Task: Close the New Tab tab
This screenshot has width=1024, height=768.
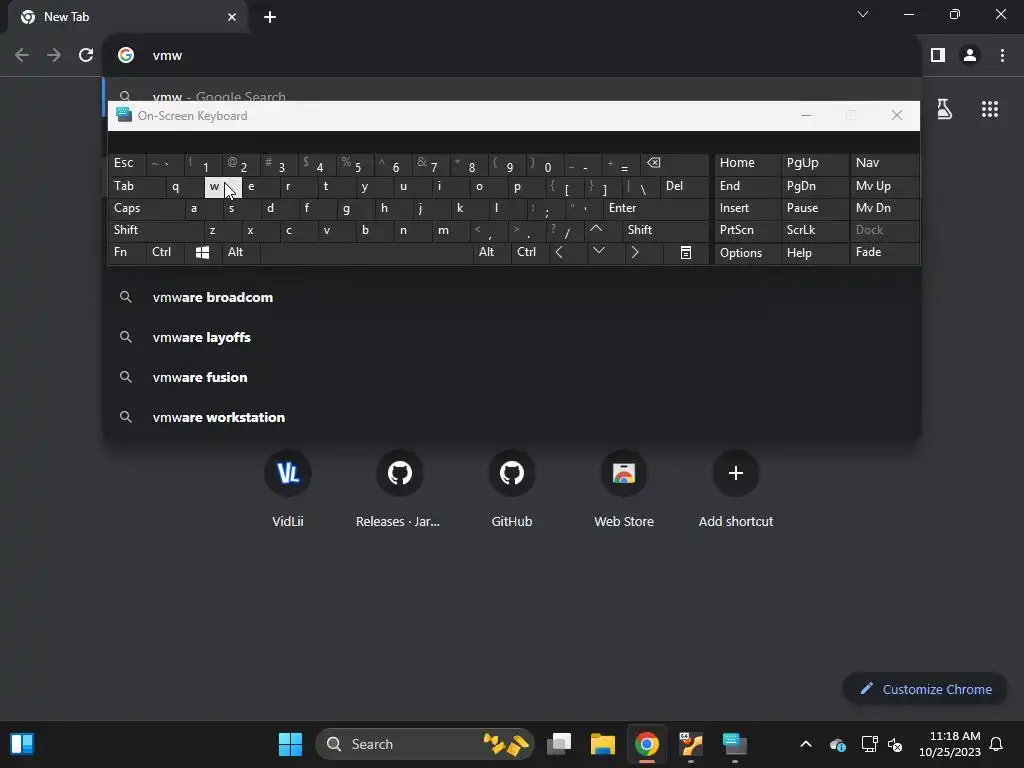Action: (x=232, y=17)
